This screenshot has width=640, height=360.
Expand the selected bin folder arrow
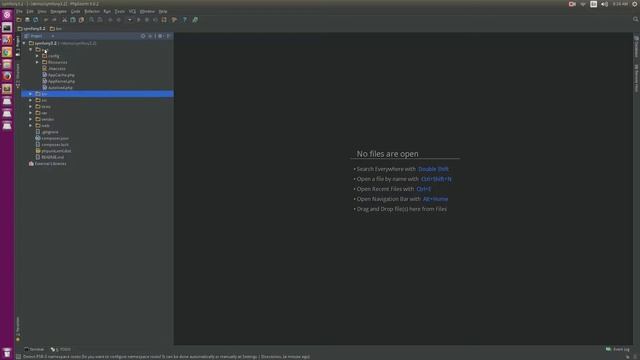31,94
